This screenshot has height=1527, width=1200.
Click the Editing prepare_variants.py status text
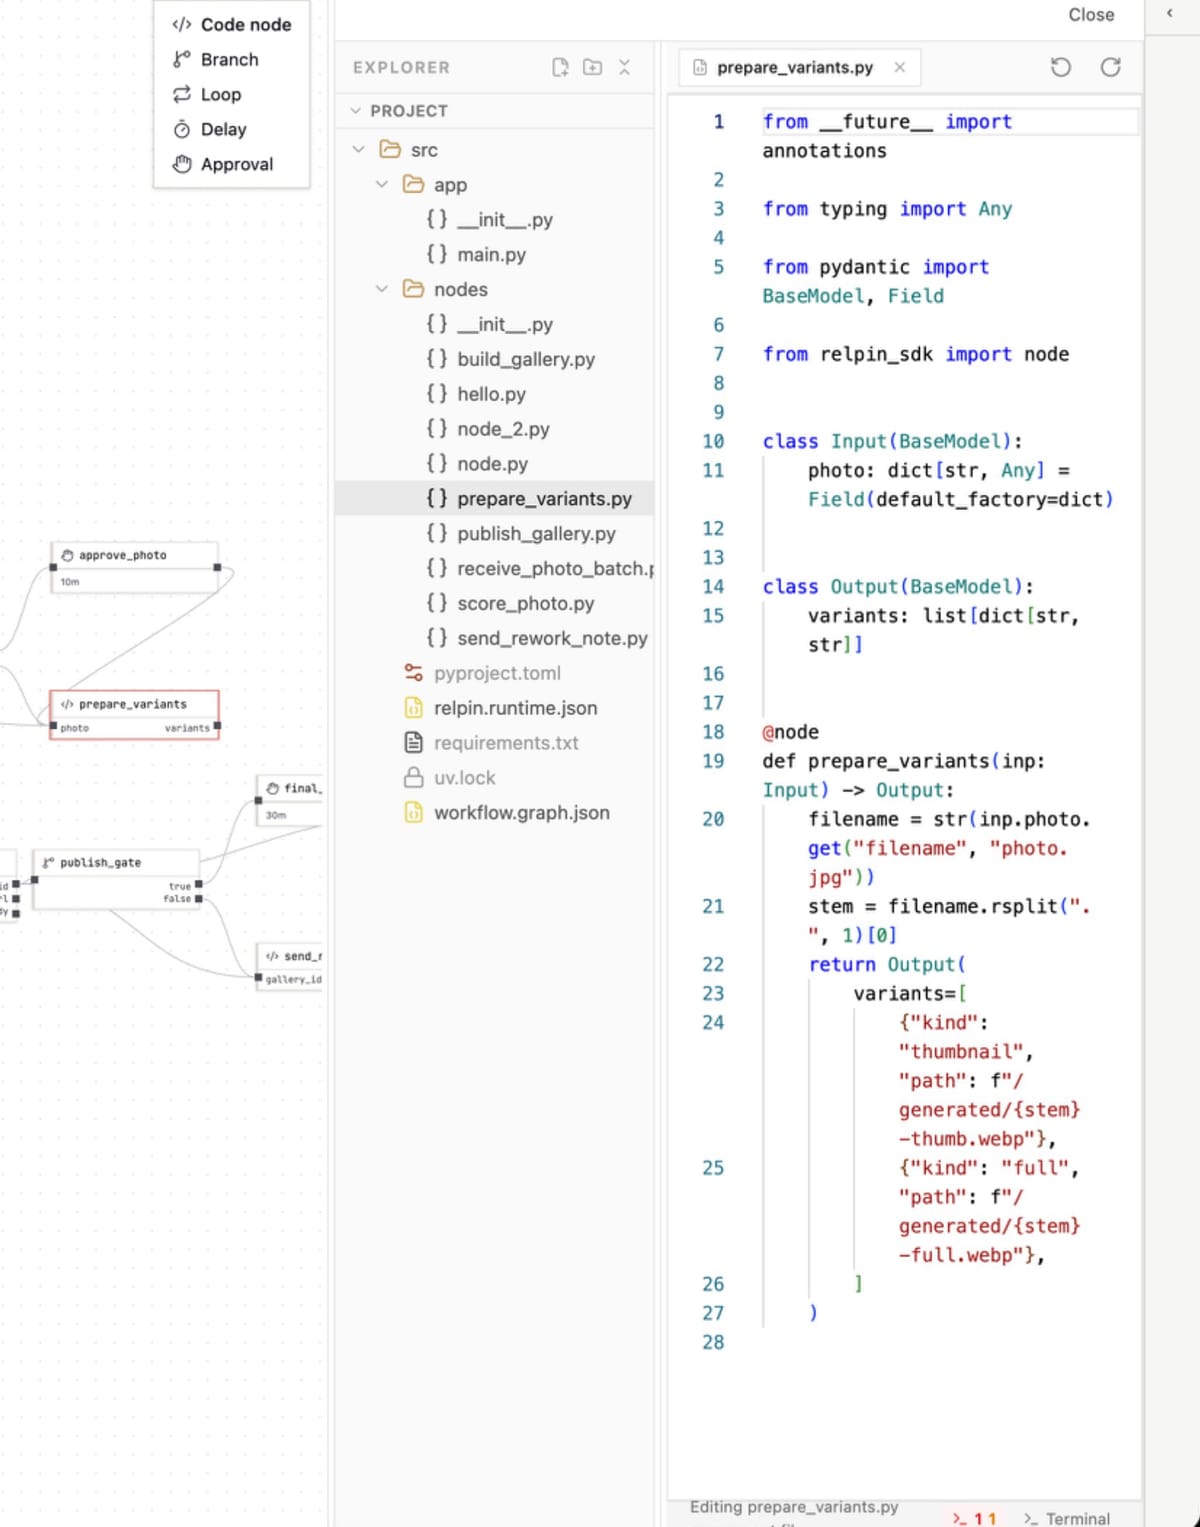794,1507
